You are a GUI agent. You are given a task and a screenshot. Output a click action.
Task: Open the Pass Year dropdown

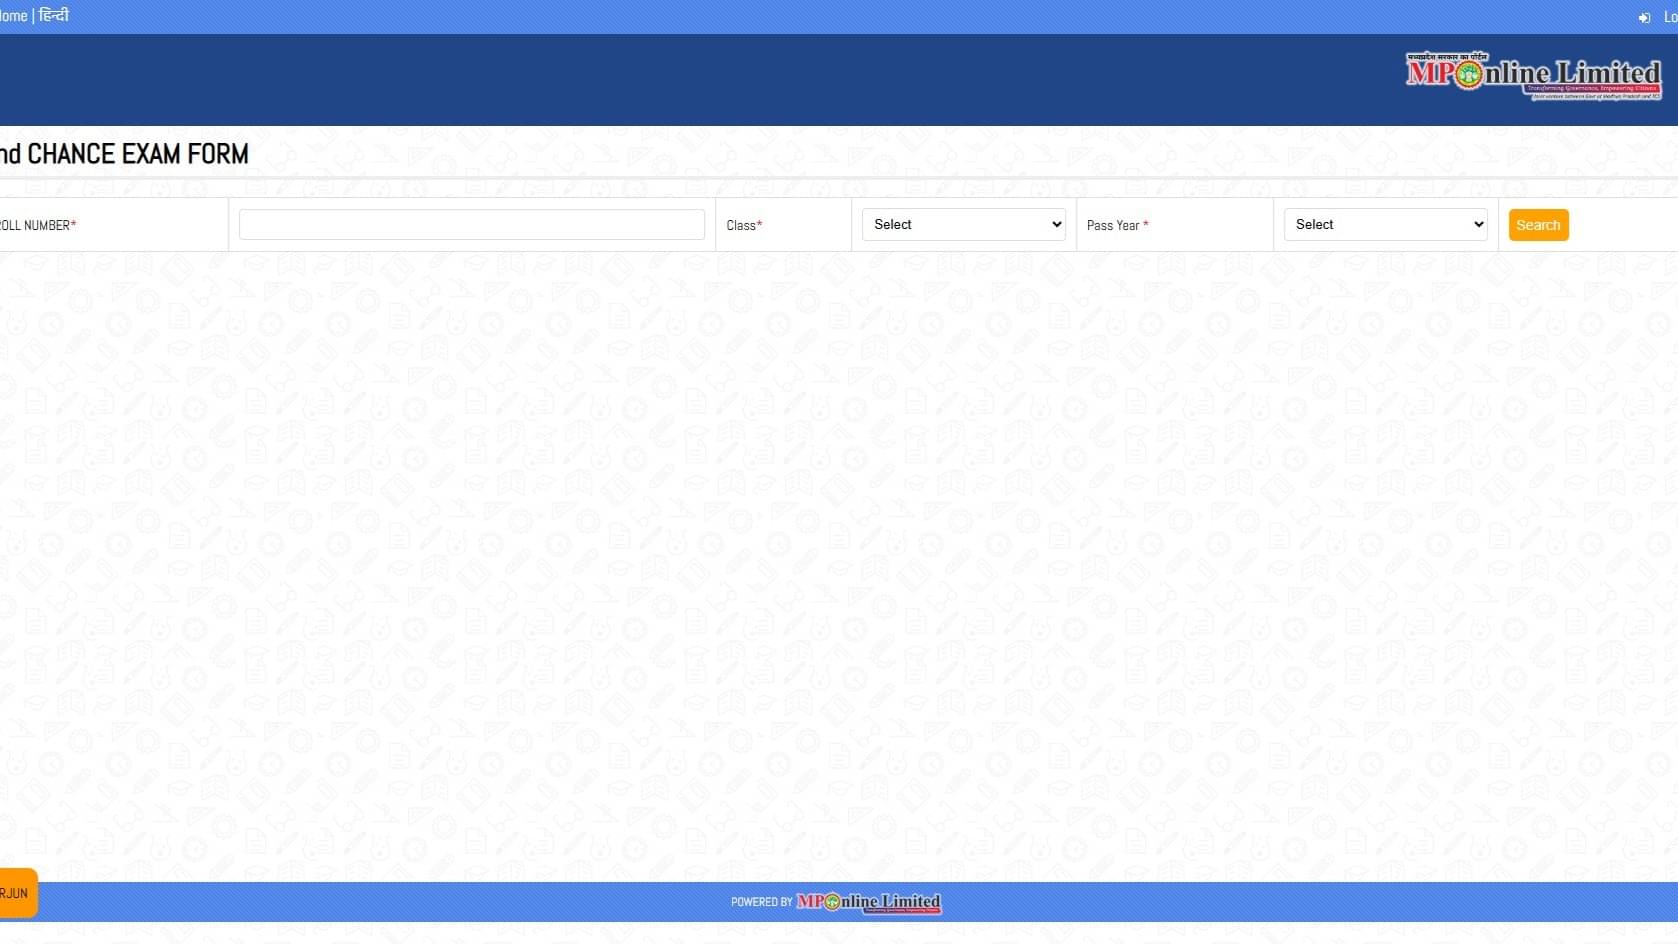click(x=1385, y=225)
